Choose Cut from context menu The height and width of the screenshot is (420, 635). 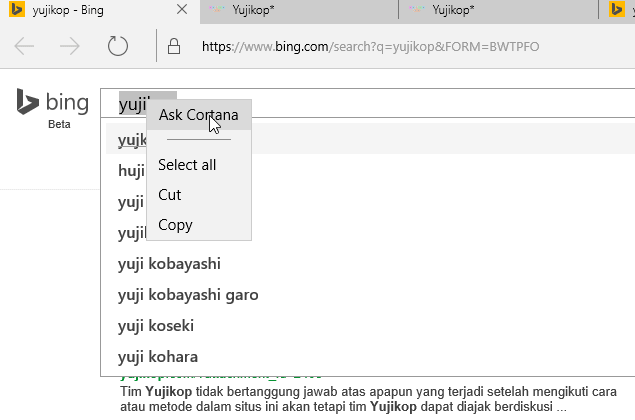[199, 195]
